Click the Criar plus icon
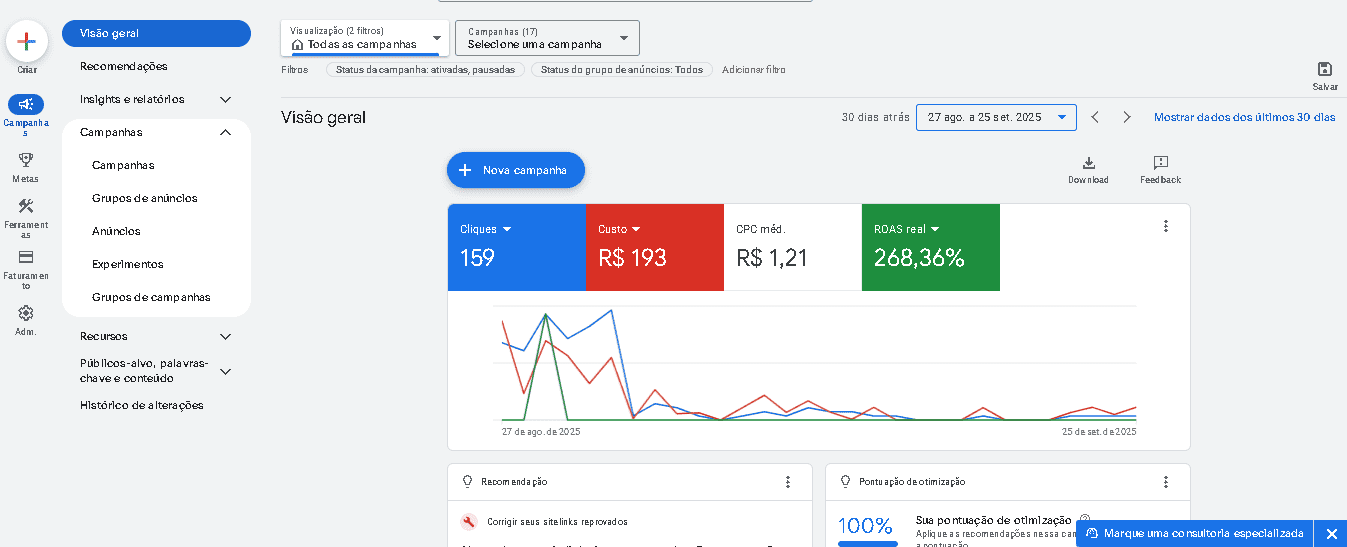Image resolution: width=1347 pixels, height=547 pixels. click(x=26, y=41)
